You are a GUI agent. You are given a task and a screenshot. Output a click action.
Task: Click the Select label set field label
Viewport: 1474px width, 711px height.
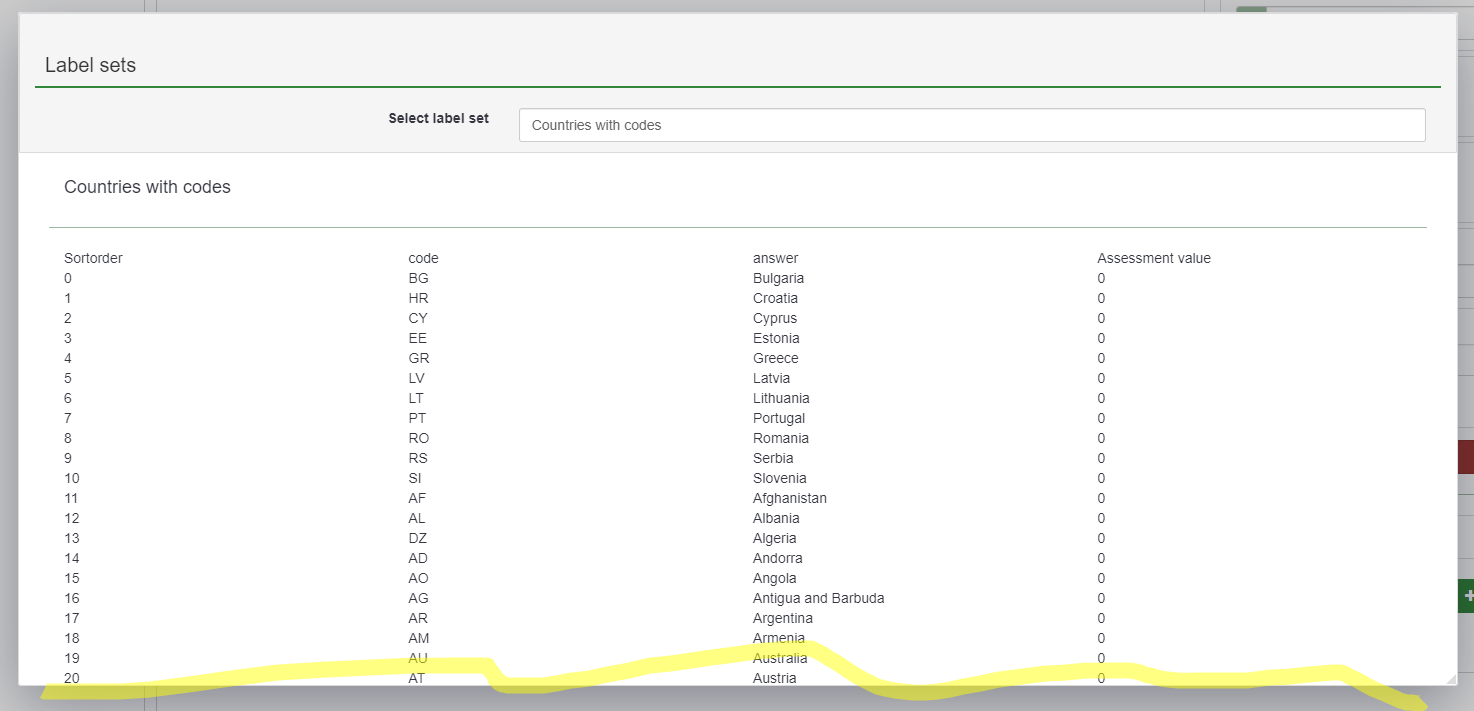(438, 118)
